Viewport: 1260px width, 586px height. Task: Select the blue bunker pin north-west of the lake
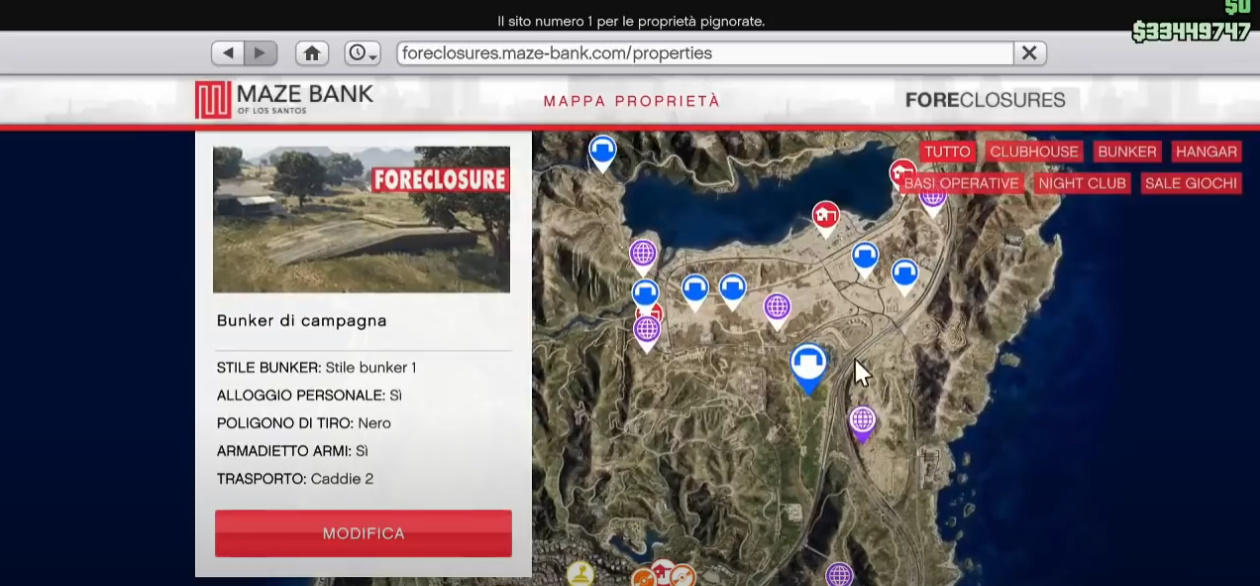point(601,153)
